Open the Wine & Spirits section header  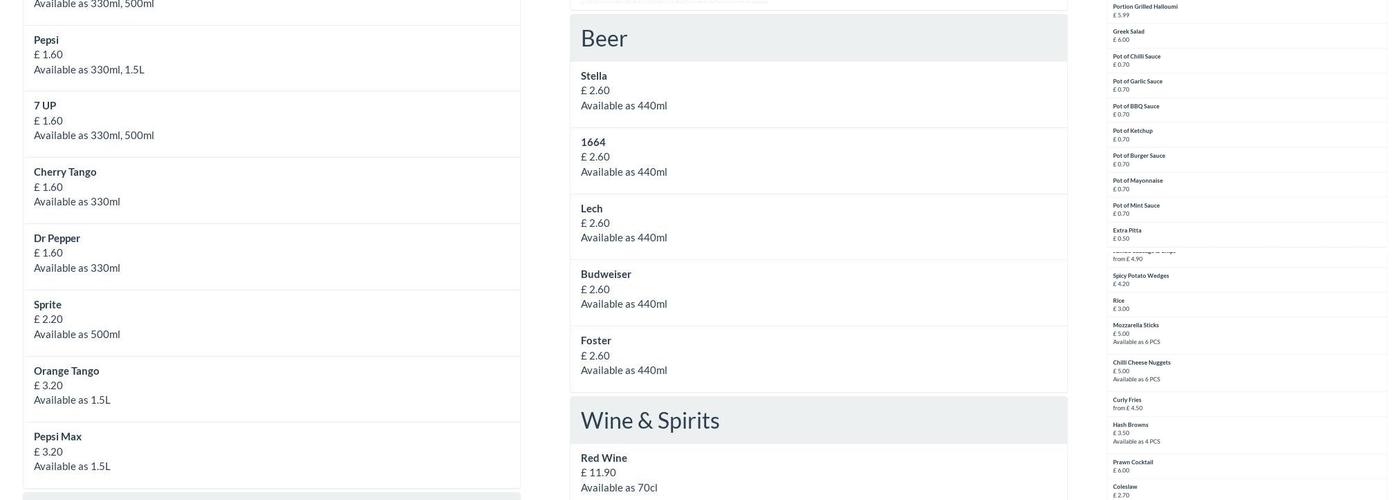(x=650, y=420)
